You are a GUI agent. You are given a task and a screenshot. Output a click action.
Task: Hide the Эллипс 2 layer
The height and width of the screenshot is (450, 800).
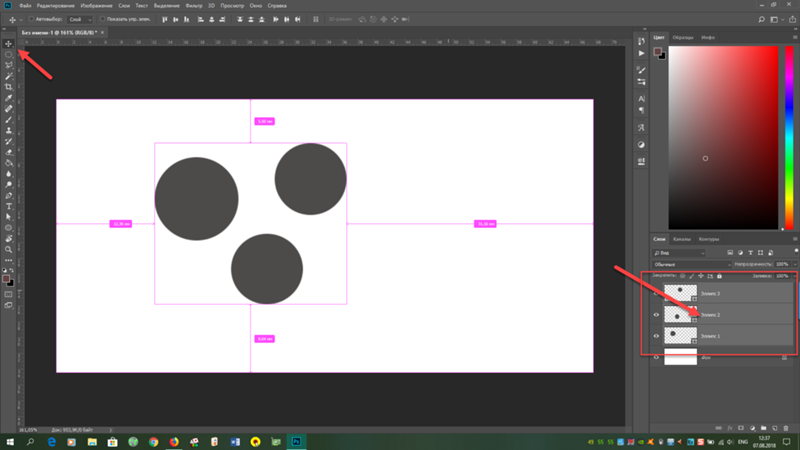coord(656,315)
